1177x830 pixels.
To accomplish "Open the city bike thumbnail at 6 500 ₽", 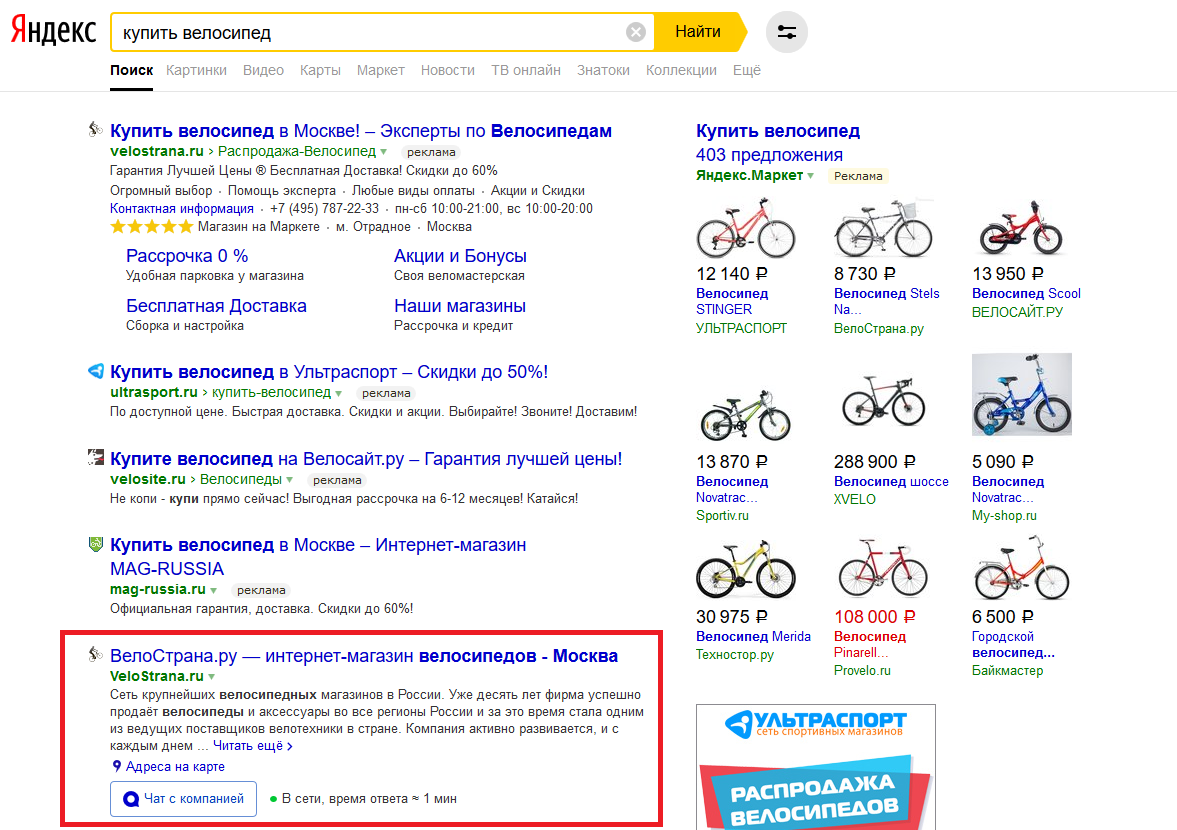I will click(1022, 567).
